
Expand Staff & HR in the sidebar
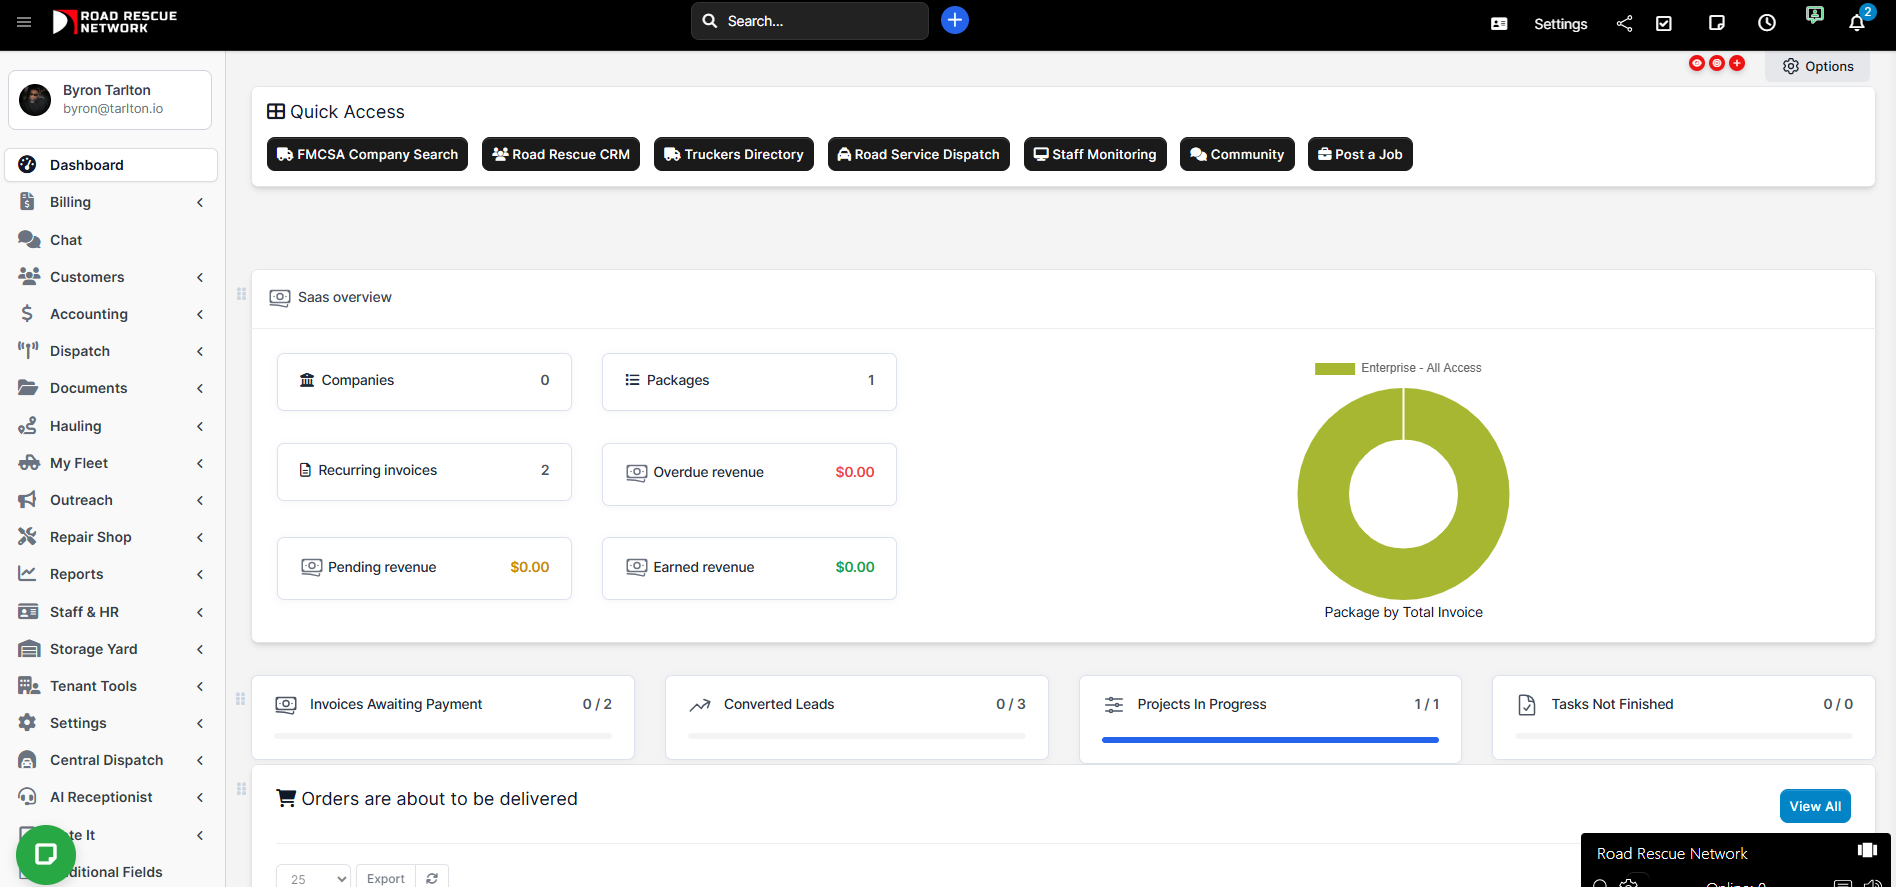click(111, 612)
